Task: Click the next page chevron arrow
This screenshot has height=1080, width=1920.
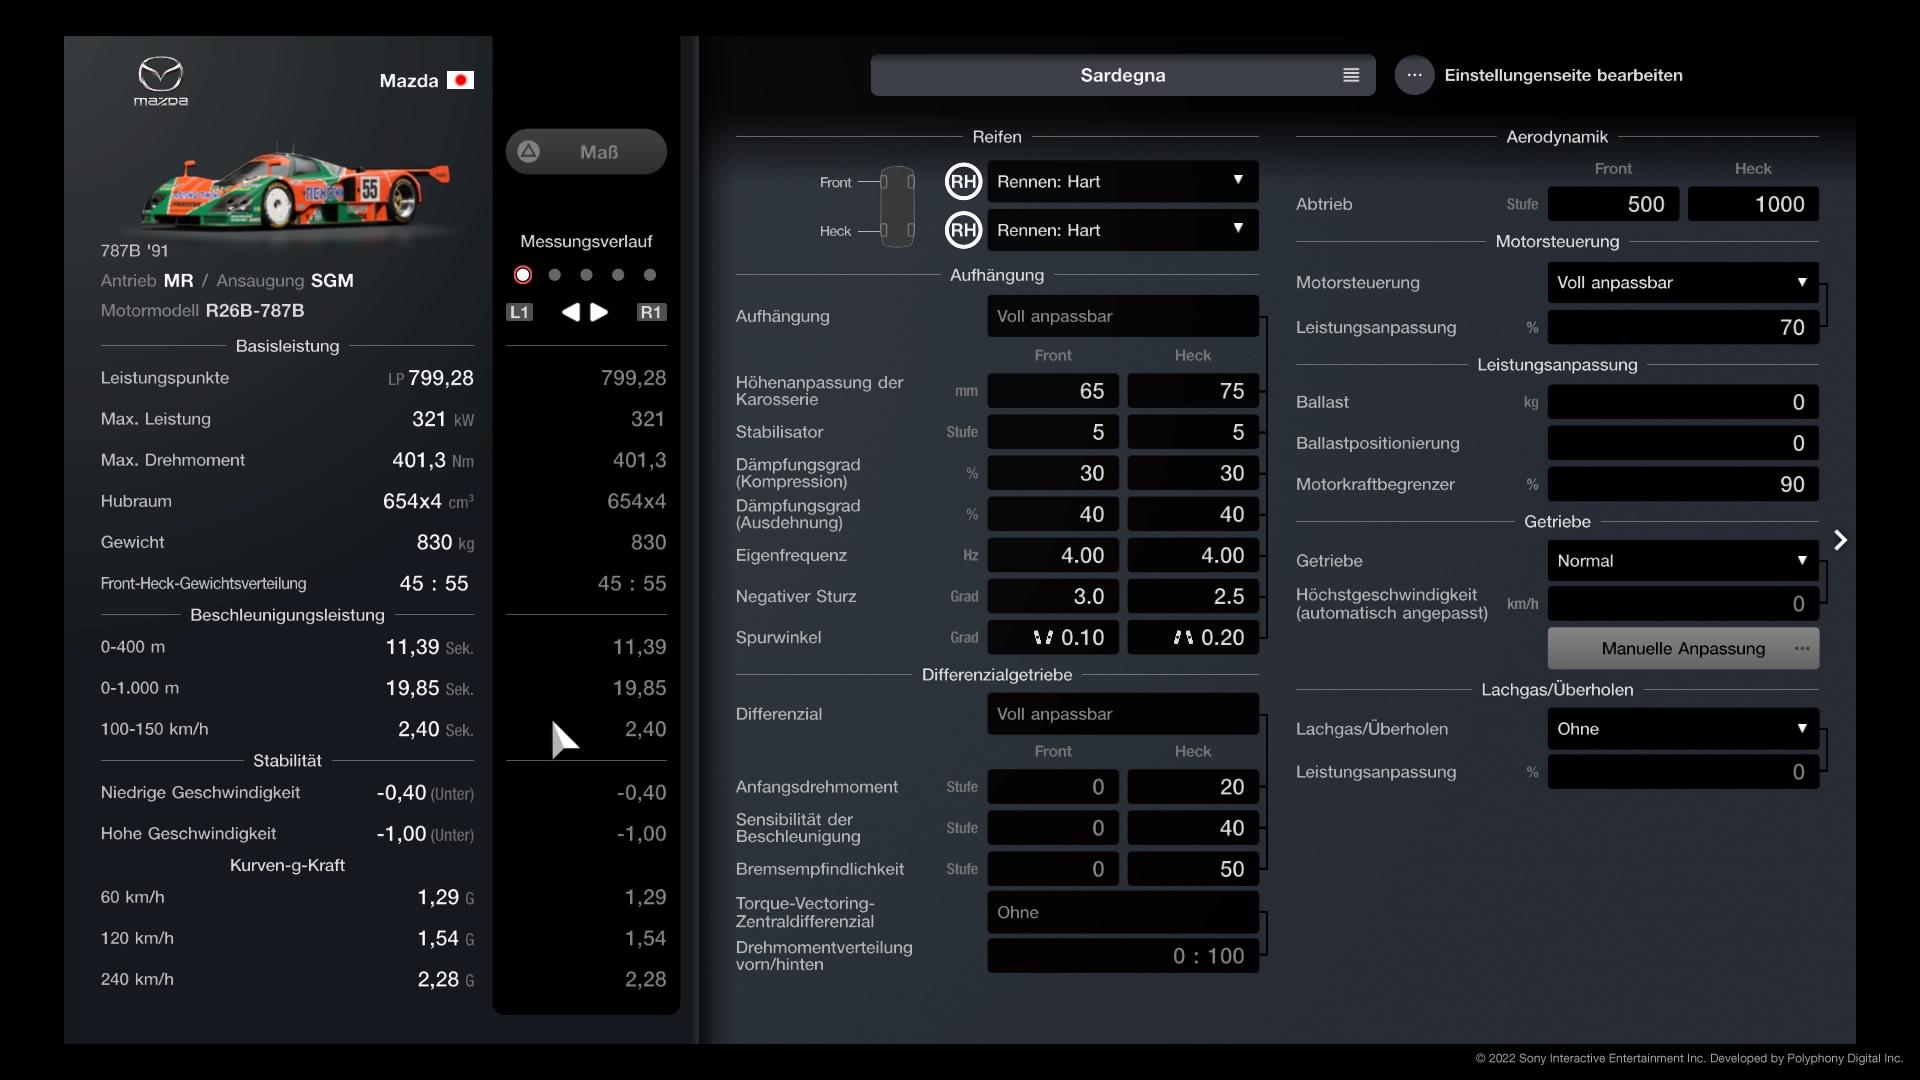Action: point(1840,540)
